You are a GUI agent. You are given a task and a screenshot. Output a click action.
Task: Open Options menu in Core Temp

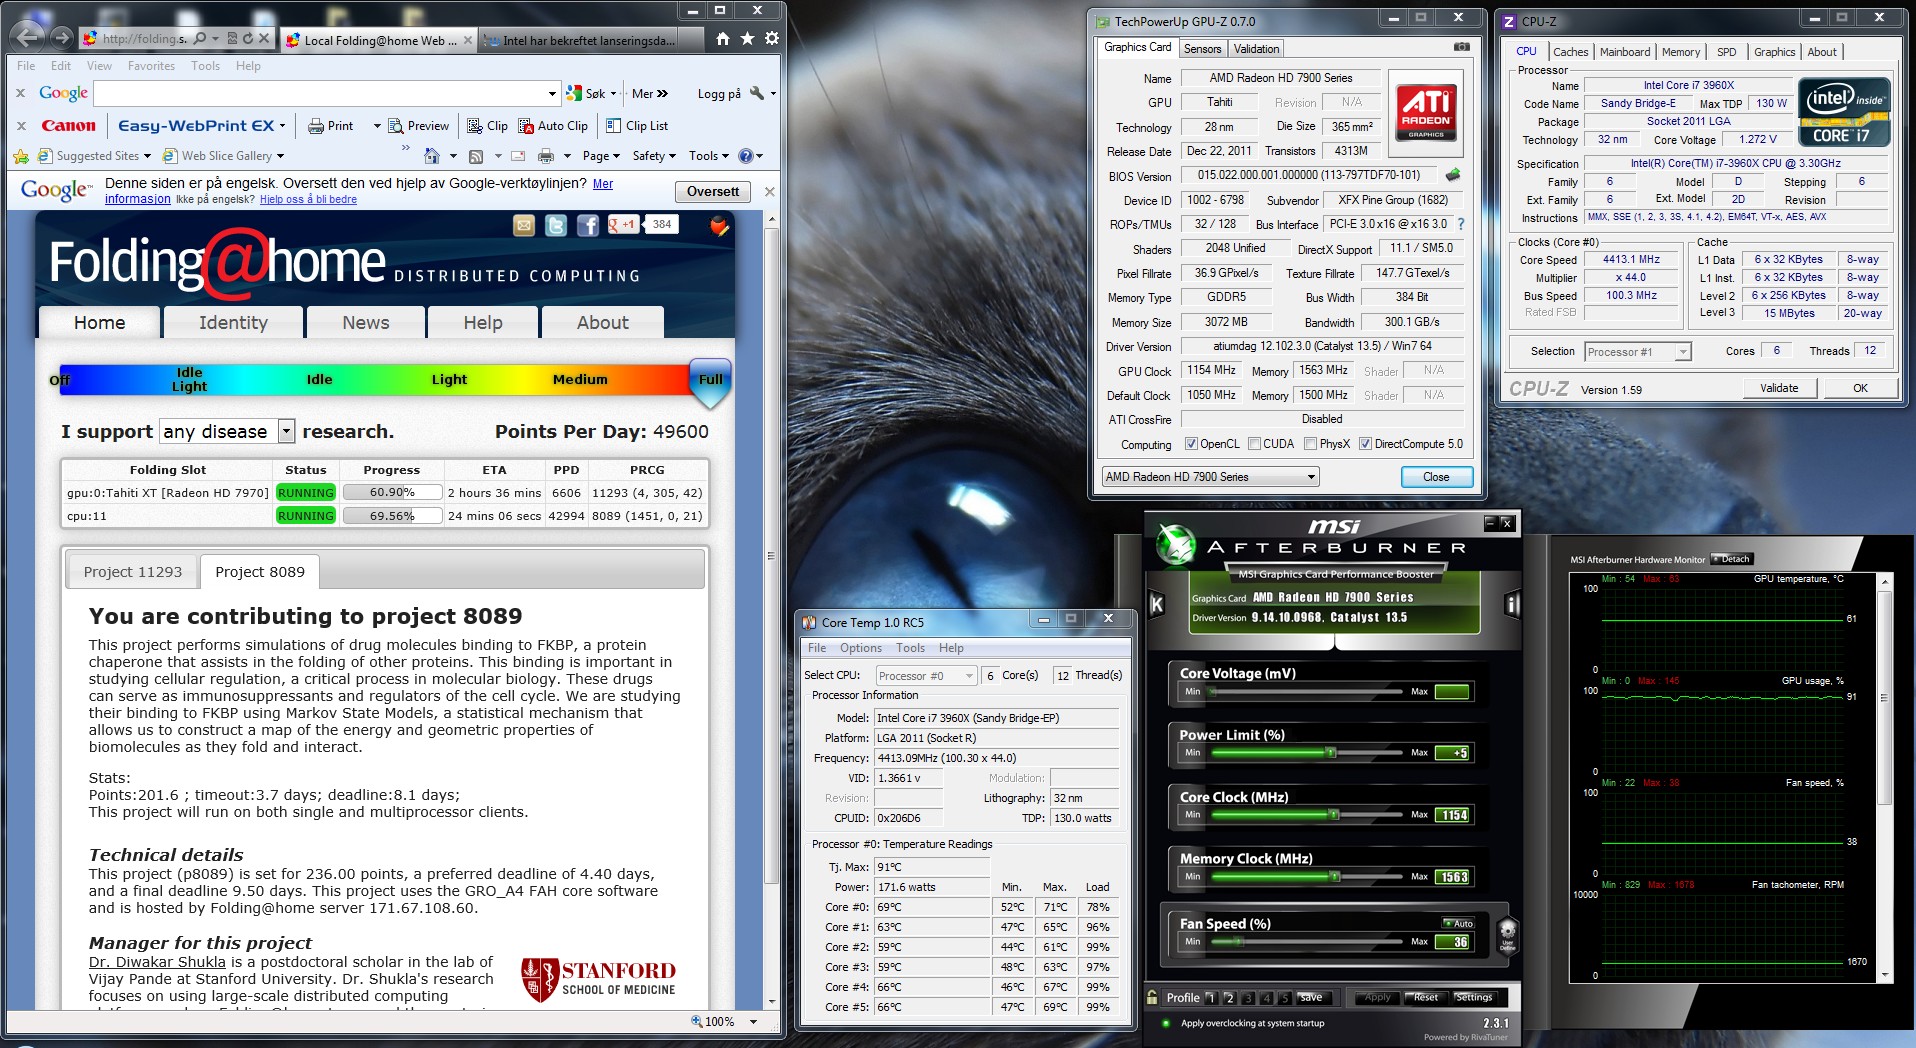pyautogui.click(x=860, y=648)
